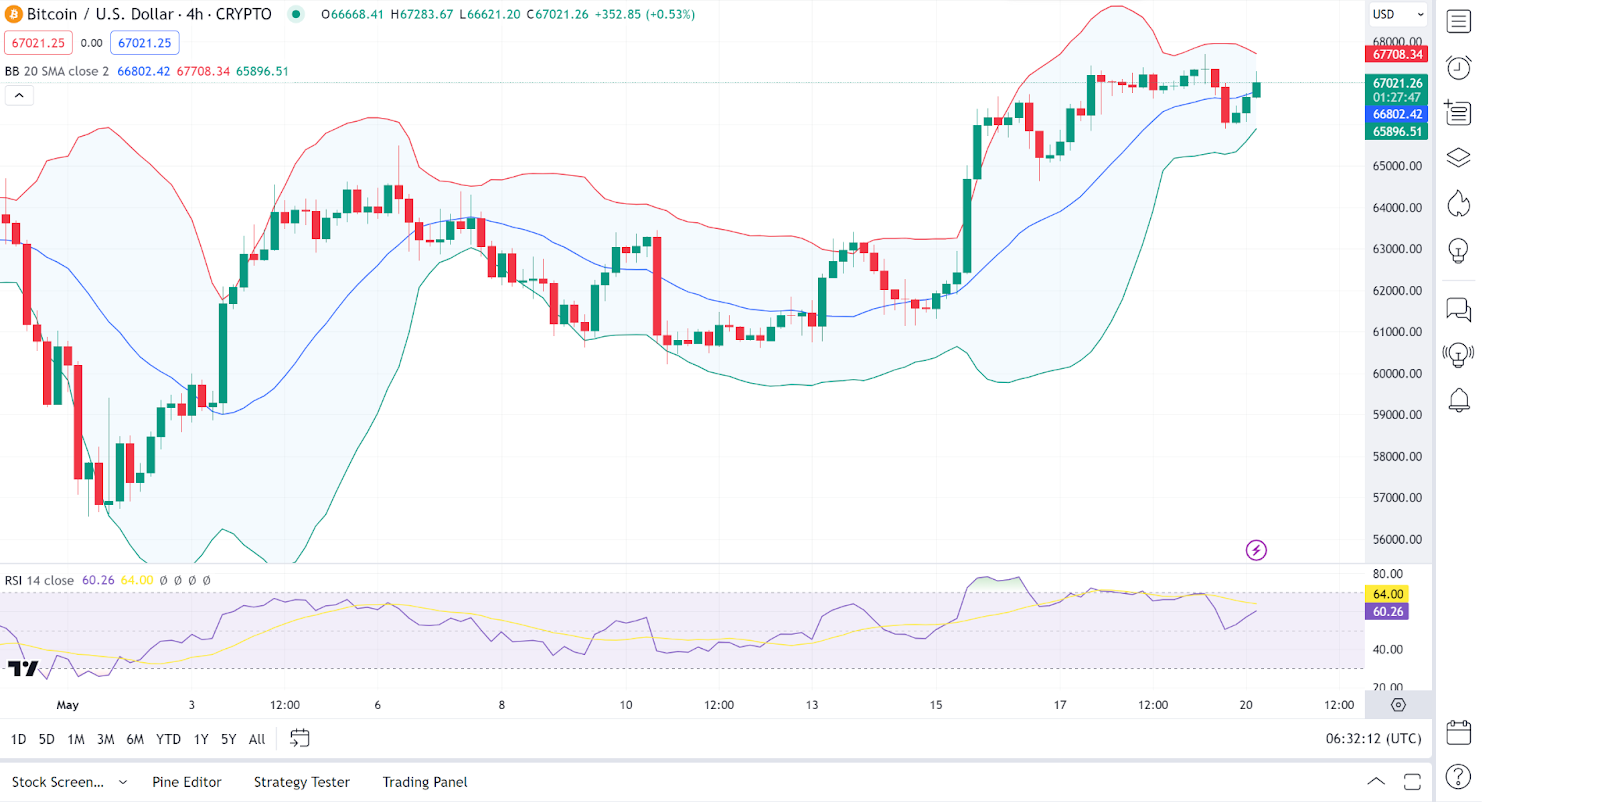Open the Calendar icon in sidebar
Viewport: 1600px width, 809px height.
(x=1459, y=733)
